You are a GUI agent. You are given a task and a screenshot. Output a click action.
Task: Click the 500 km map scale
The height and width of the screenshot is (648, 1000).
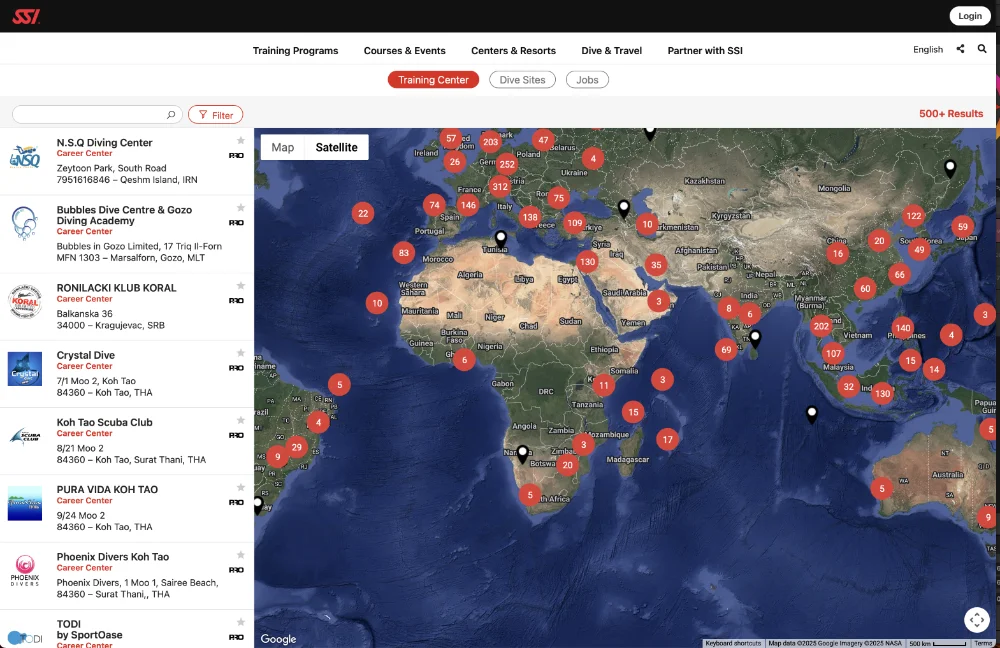click(x=938, y=644)
